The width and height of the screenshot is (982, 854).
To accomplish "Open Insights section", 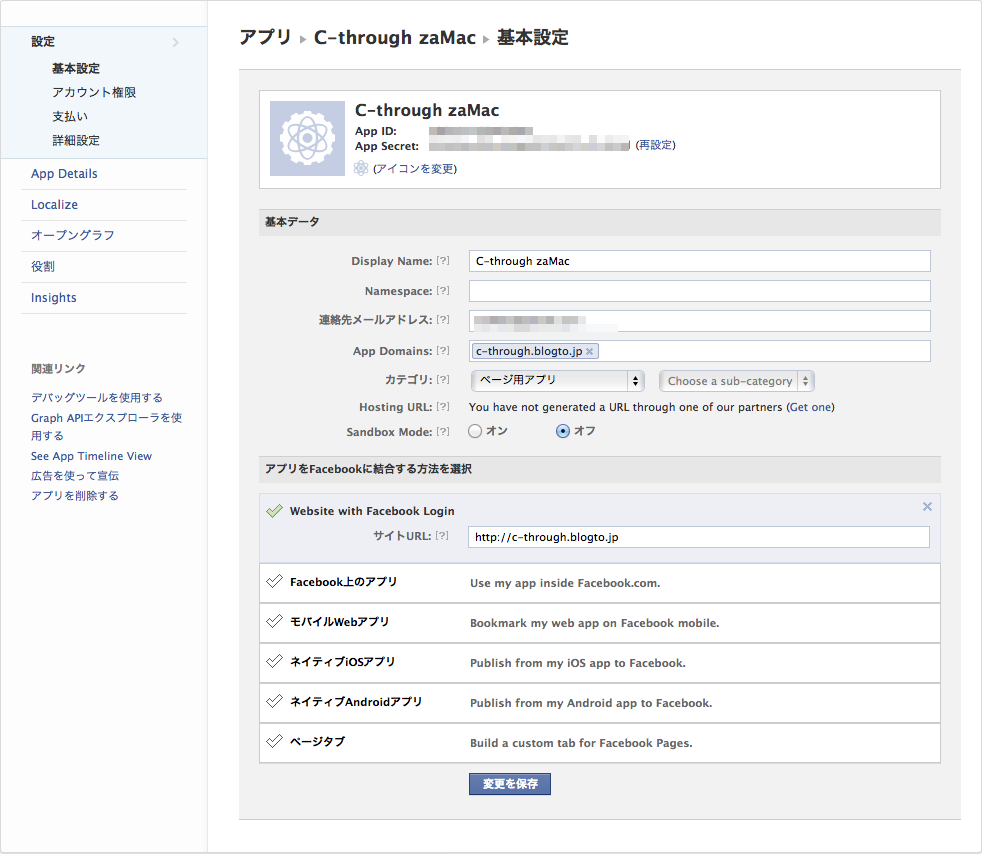I will [x=53, y=297].
